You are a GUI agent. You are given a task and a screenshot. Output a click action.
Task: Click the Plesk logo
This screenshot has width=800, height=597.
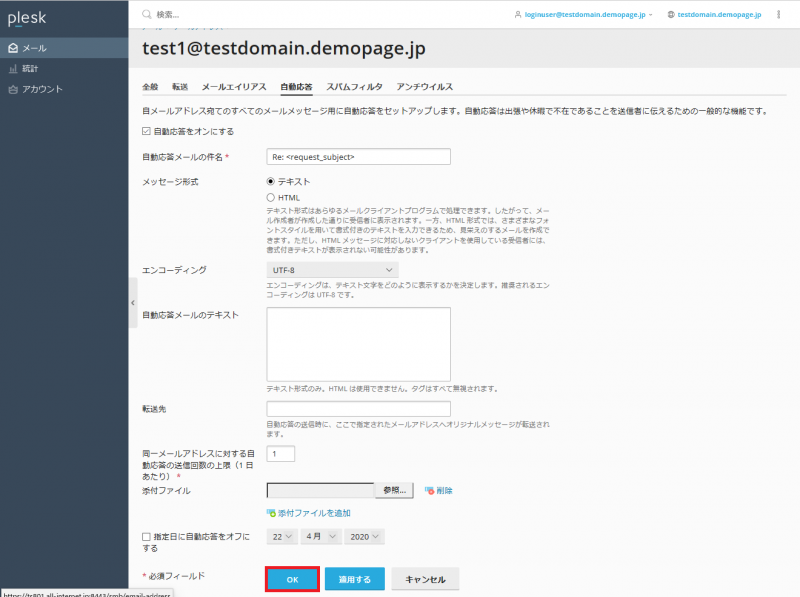pos(27,18)
